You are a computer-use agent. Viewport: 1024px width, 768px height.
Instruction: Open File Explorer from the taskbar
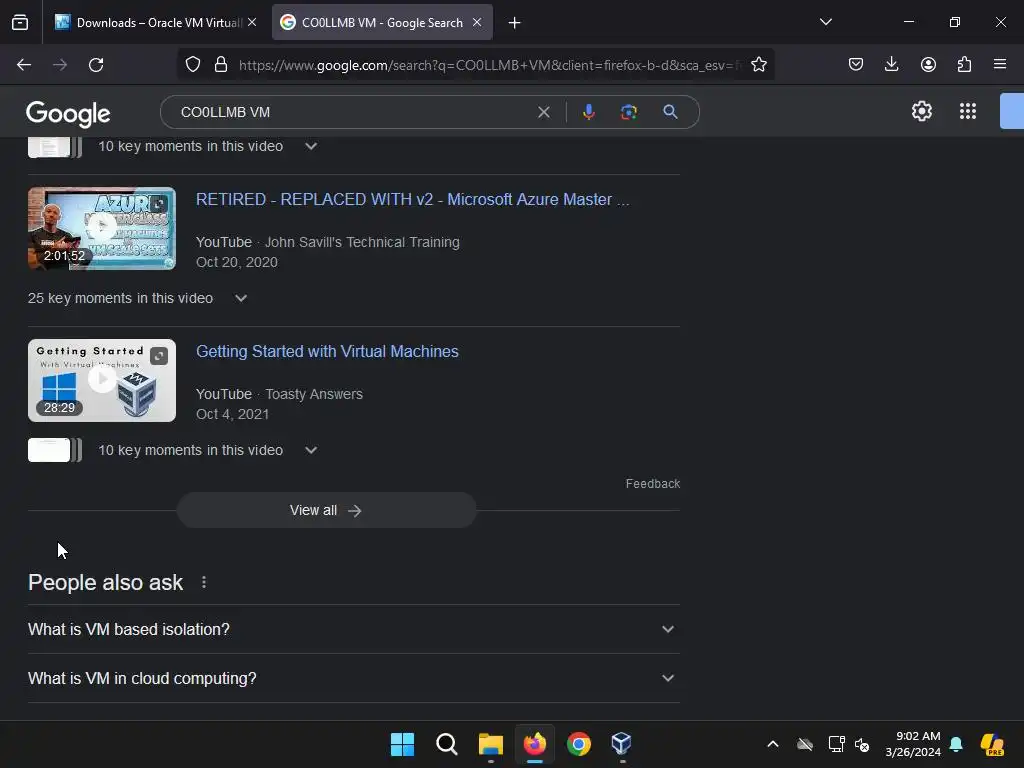(x=490, y=744)
